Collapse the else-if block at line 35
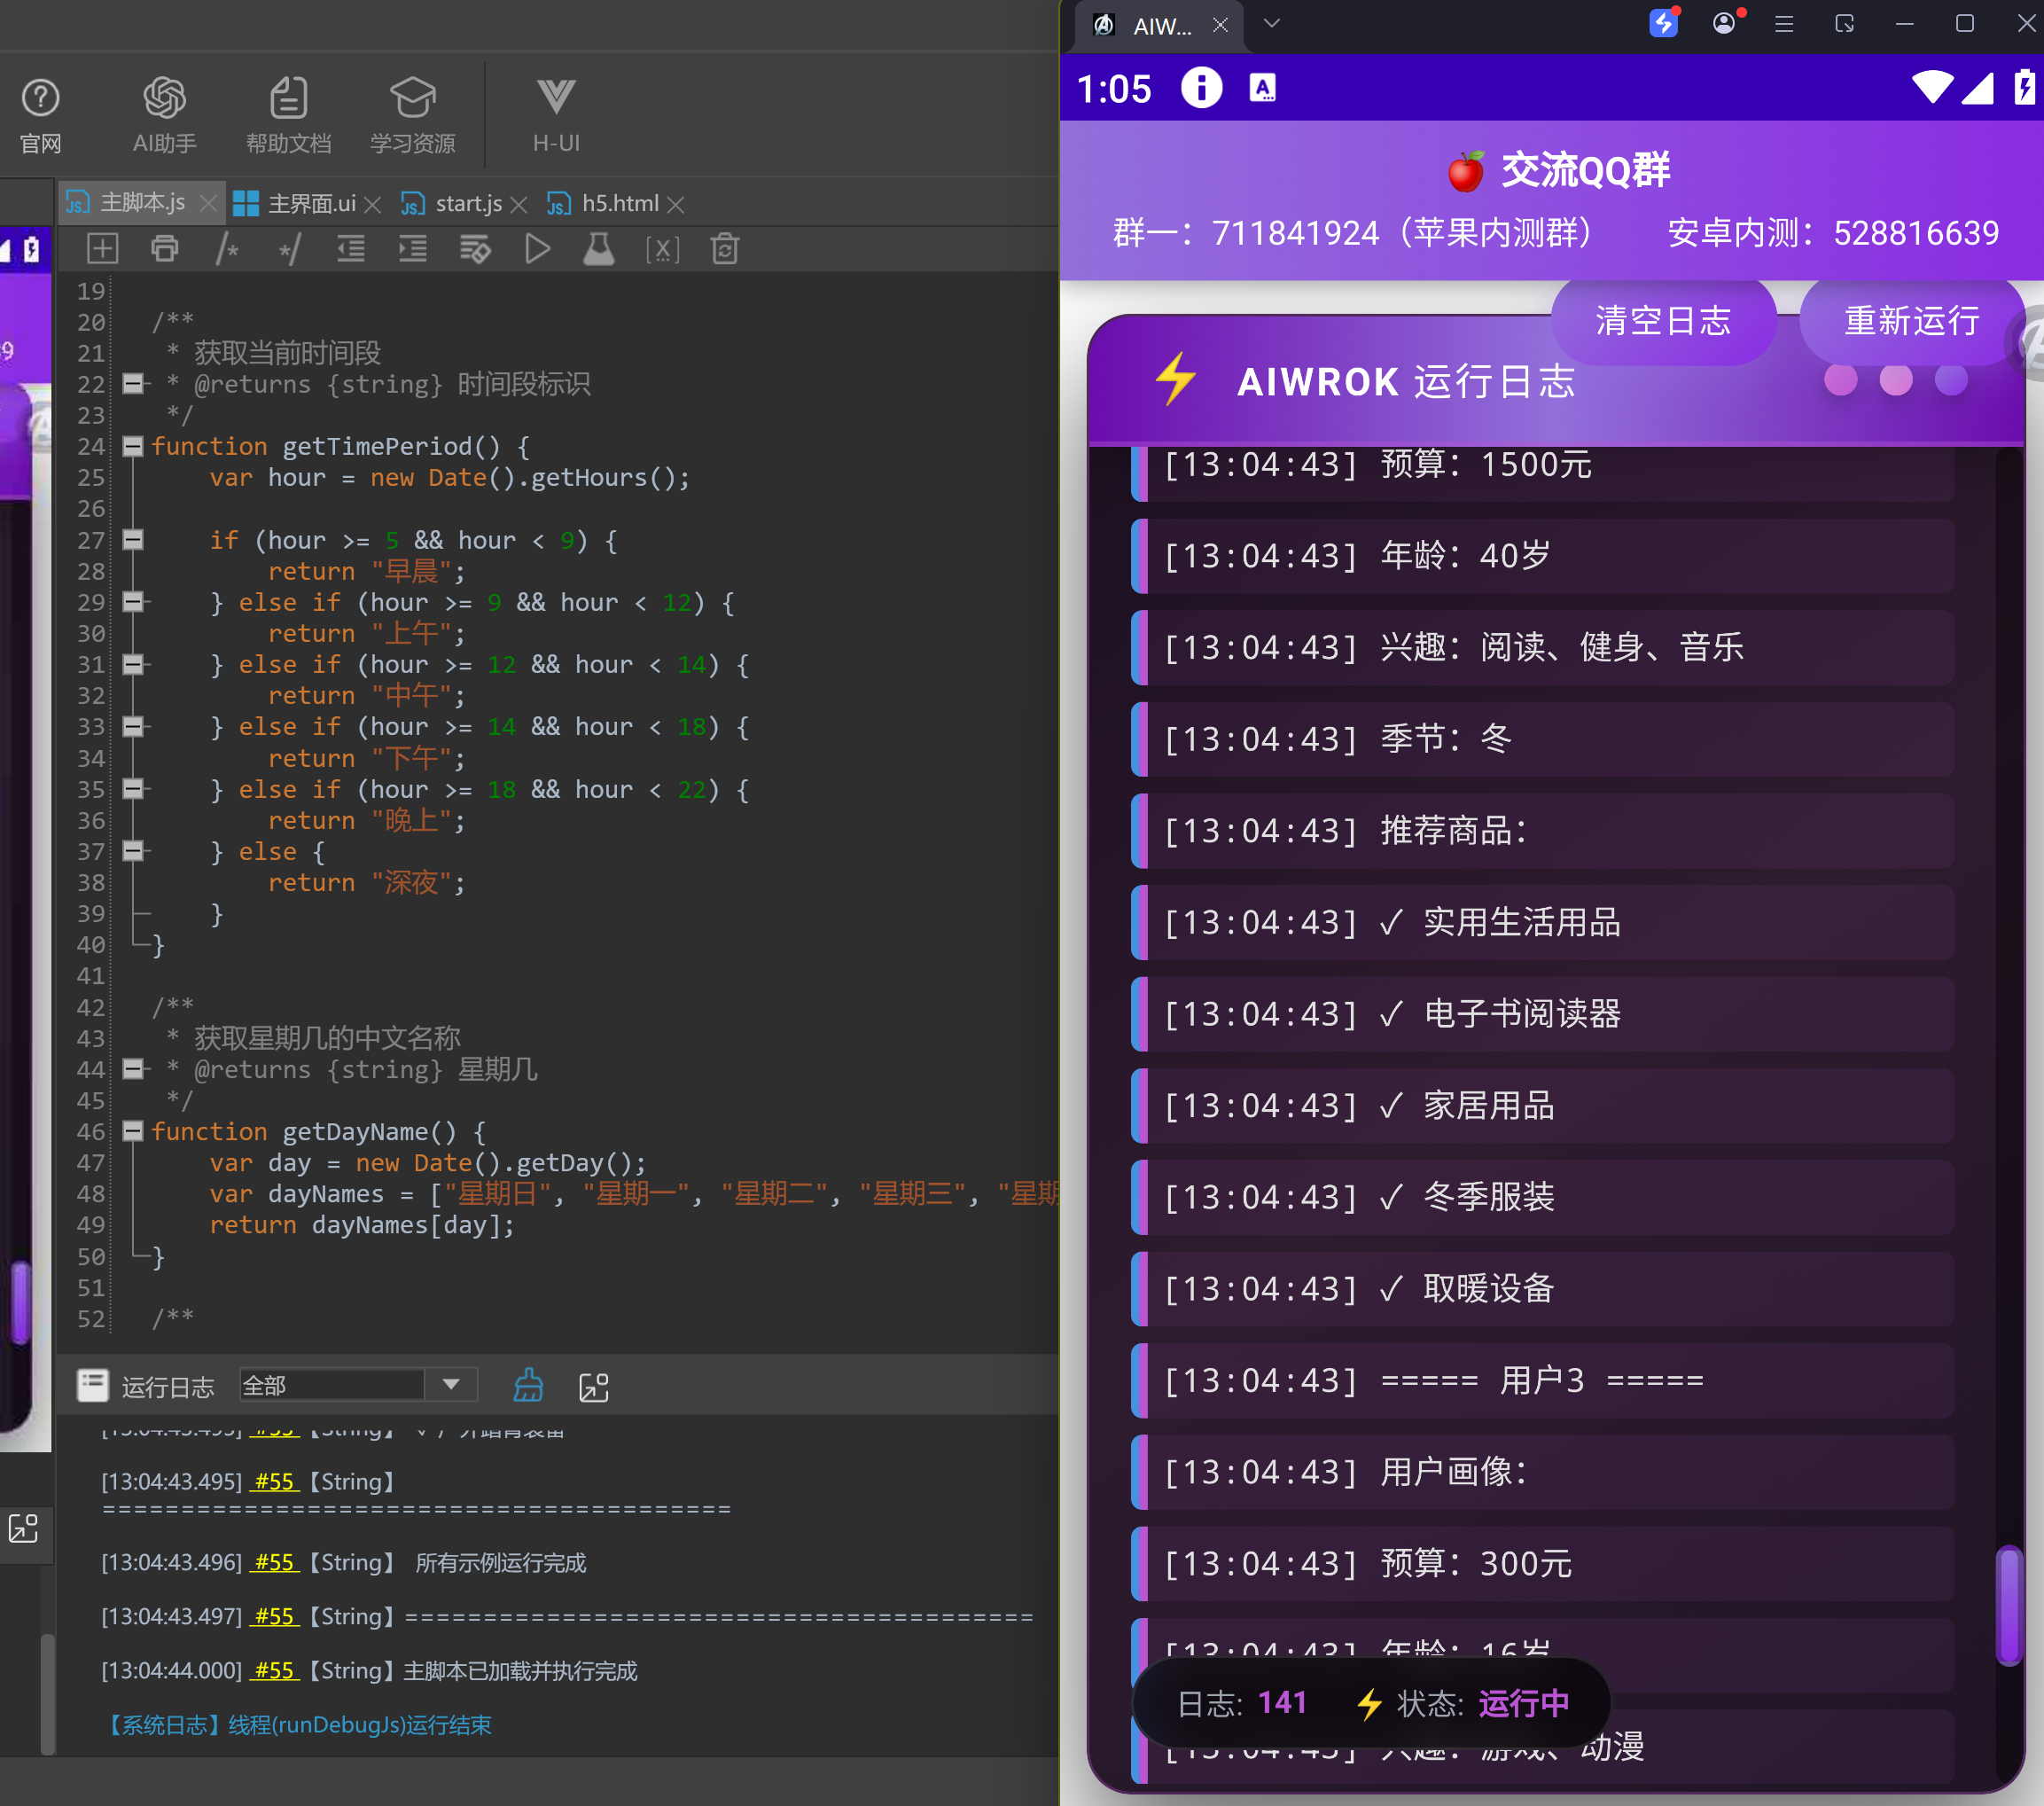This screenshot has width=2044, height=1806. point(132,789)
